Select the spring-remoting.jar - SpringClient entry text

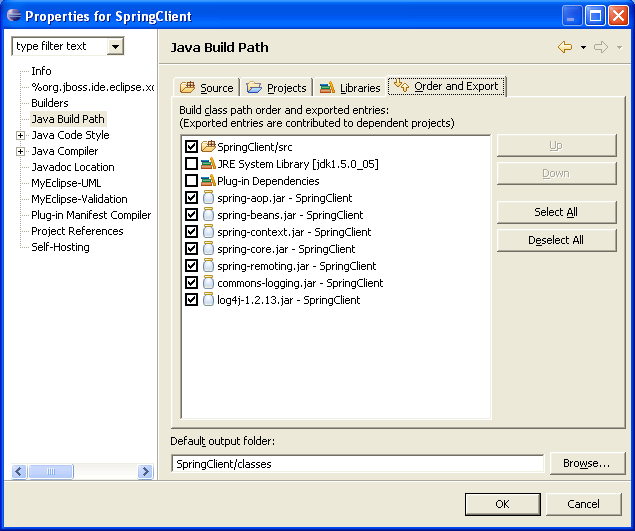[x=297, y=266]
